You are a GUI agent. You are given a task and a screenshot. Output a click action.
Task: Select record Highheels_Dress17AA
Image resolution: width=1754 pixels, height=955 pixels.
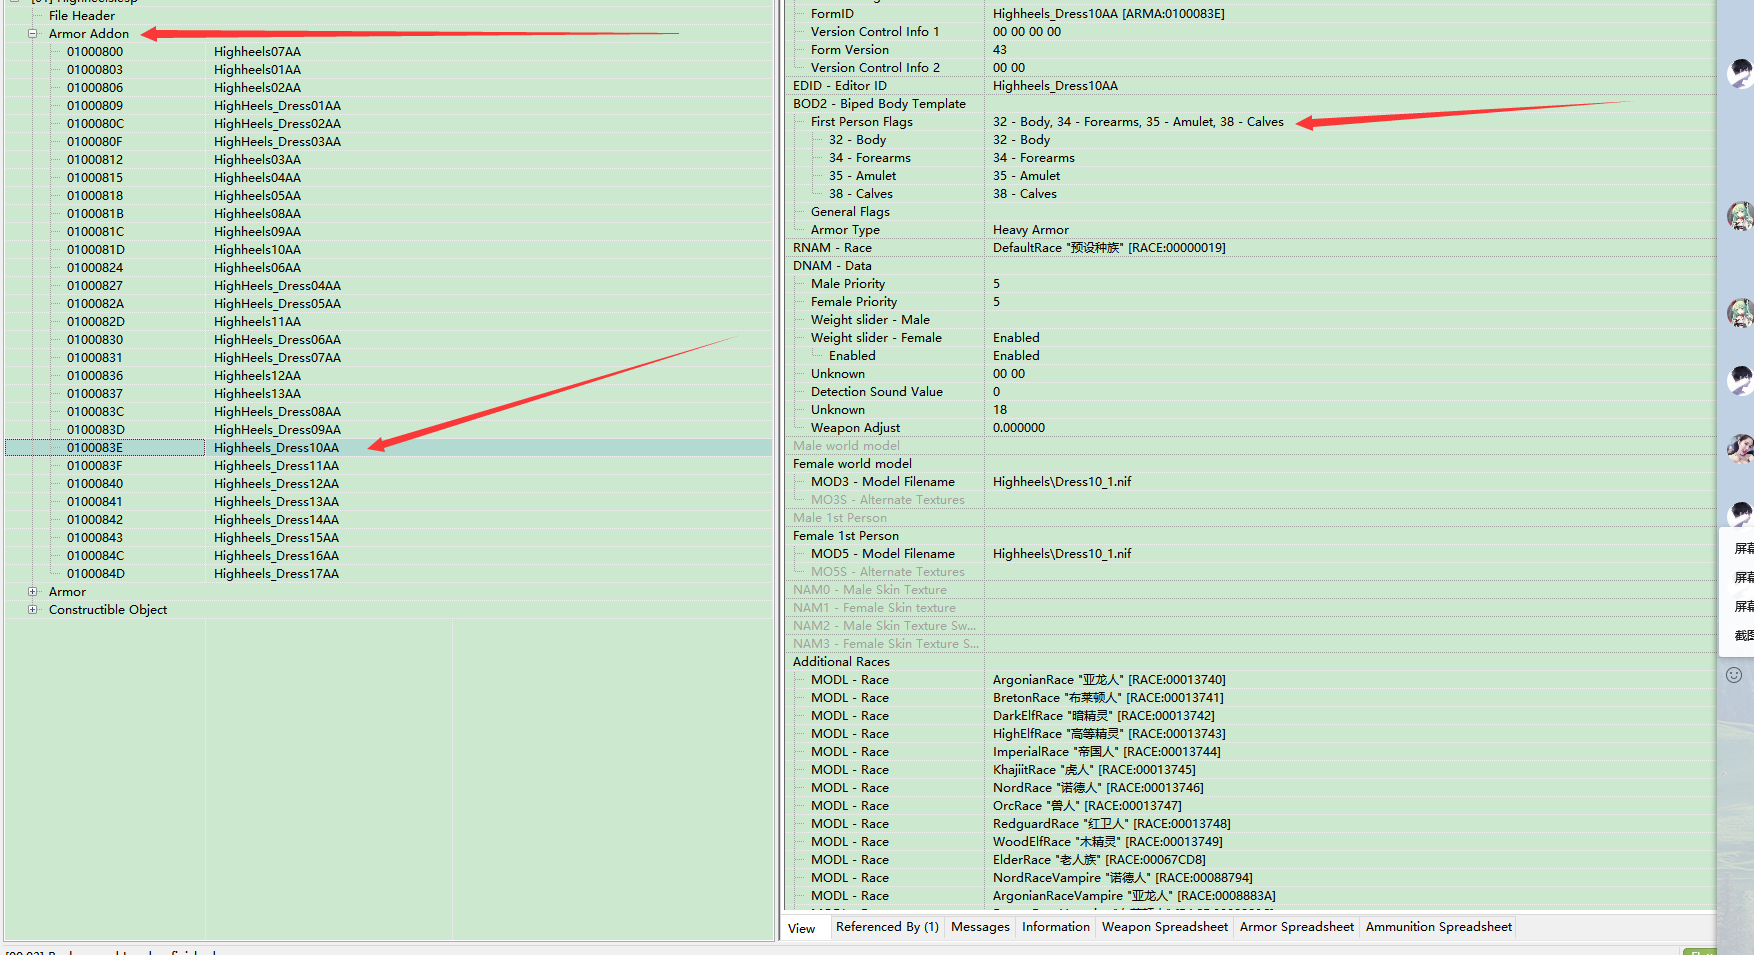coord(276,573)
